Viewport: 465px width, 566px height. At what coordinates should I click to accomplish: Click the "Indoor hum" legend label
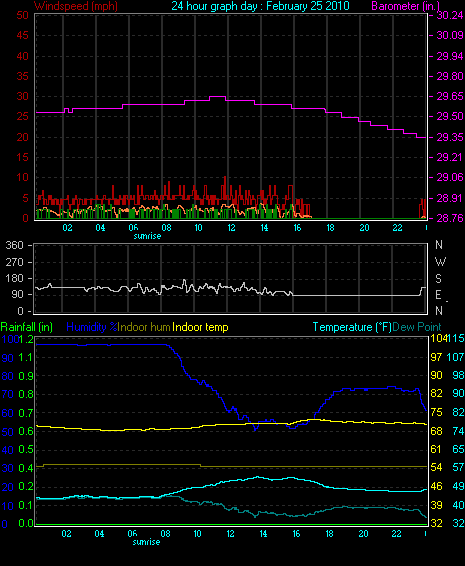(x=144, y=327)
